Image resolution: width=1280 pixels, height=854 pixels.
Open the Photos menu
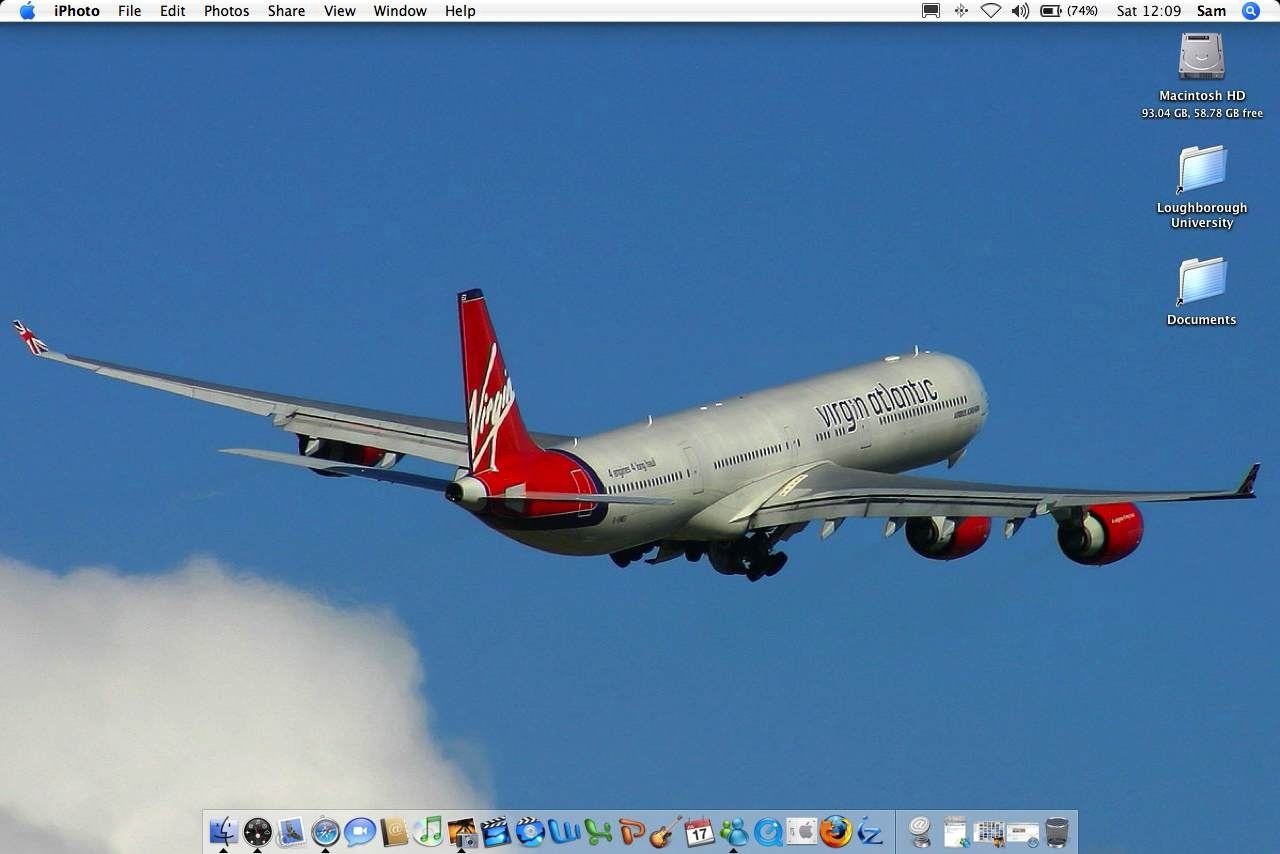[x=227, y=11]
